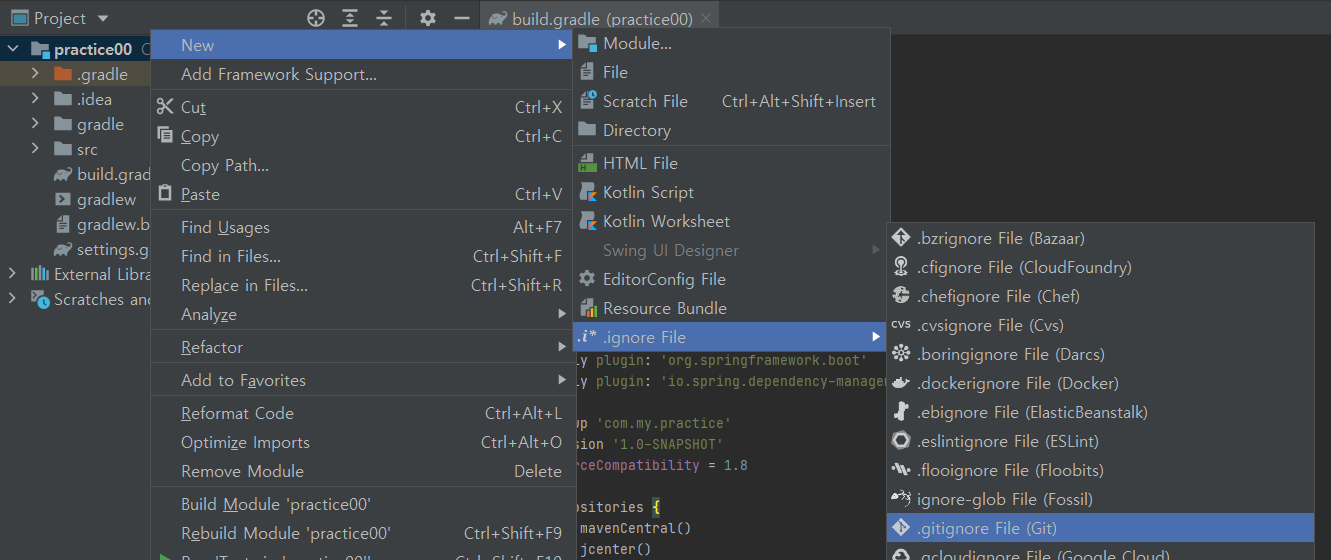Expand the .idea folder

click(35, 99)
